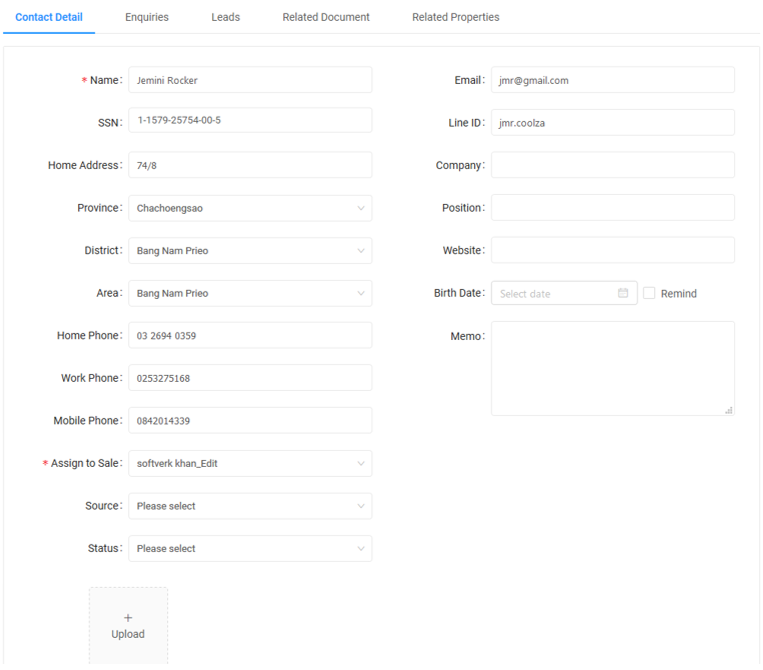Open the District dropdown
Image resolution: width=763 pixels, height=670 pixels.
[250, 251]
